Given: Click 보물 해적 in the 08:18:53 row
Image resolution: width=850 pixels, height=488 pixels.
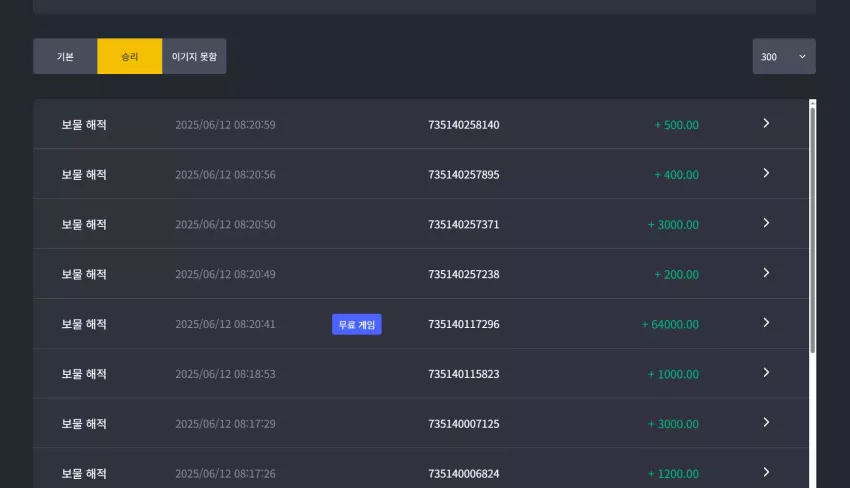Looking at the screenshot, I should point(83,374).
